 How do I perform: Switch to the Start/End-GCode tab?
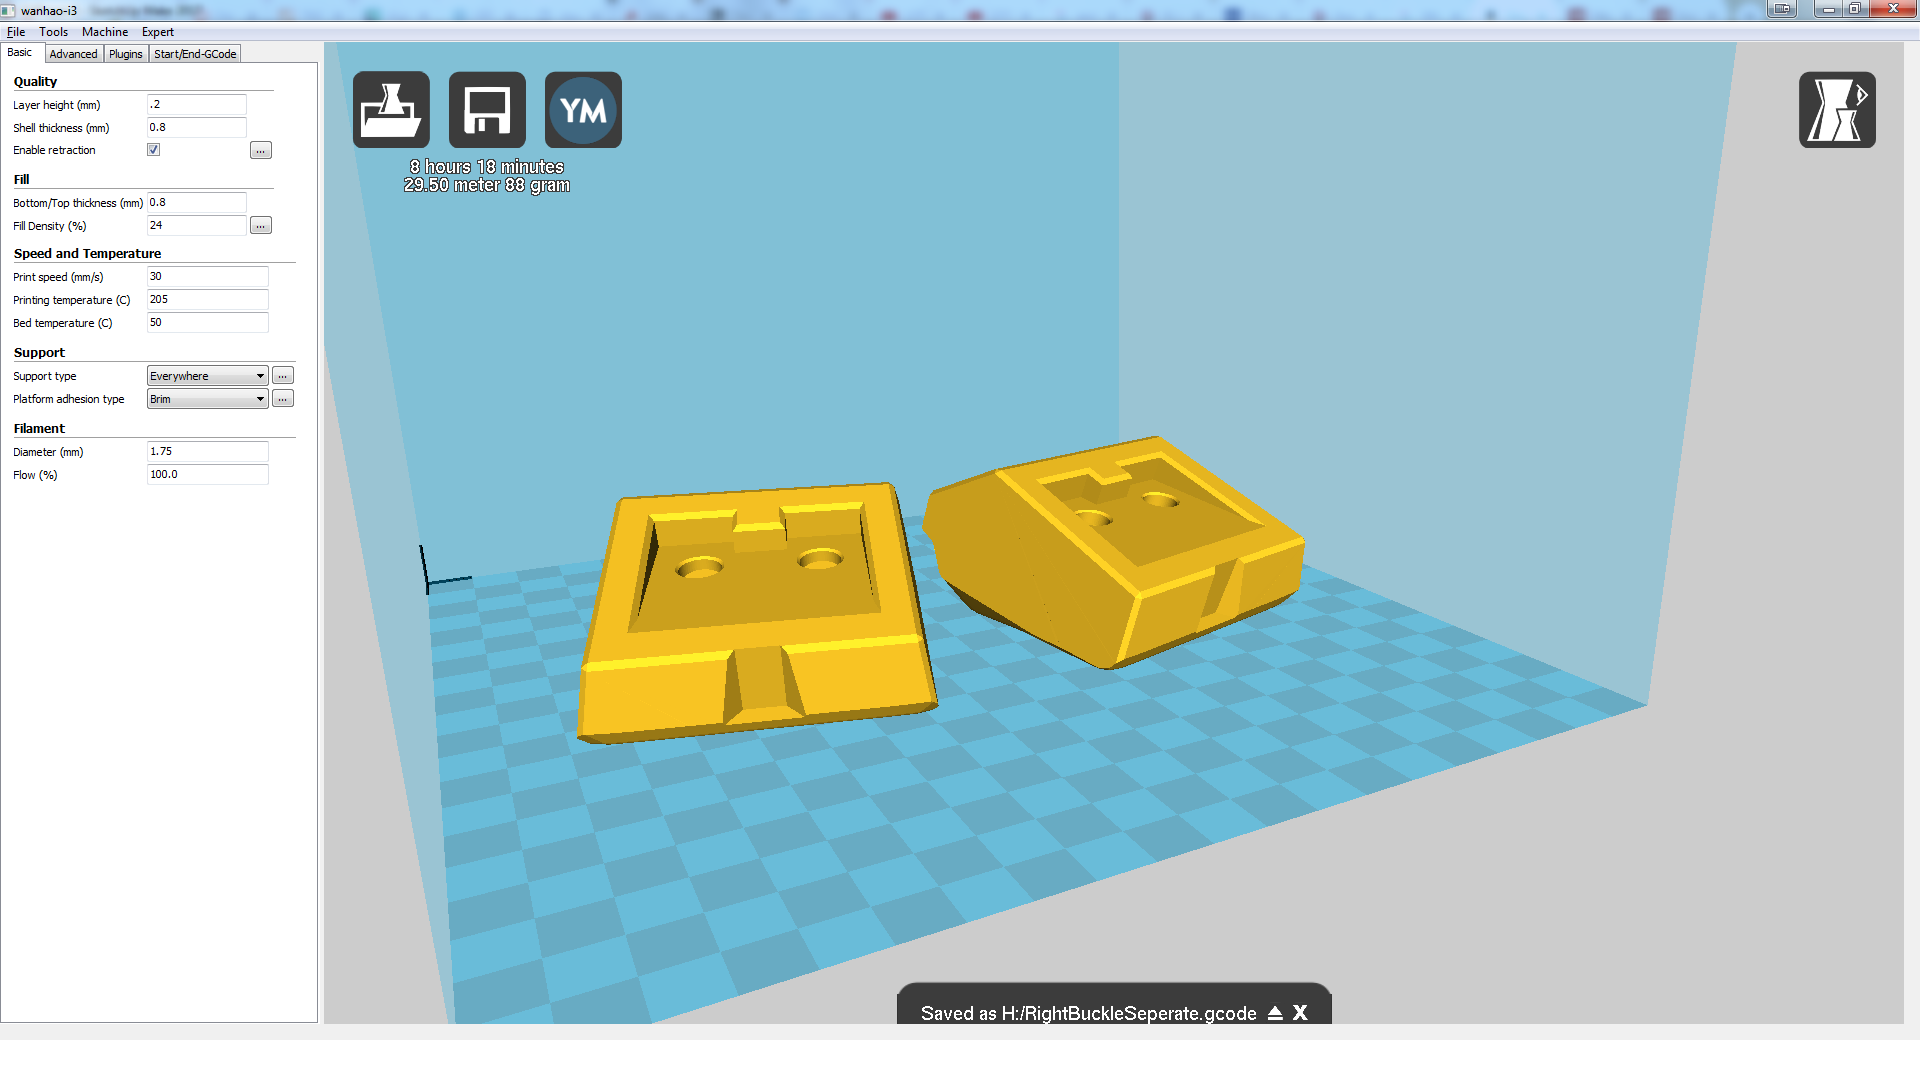[195, 54]
